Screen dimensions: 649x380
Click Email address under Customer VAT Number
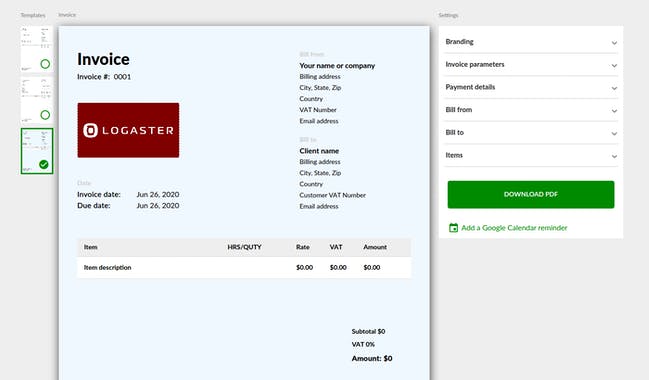pos(319,206)
